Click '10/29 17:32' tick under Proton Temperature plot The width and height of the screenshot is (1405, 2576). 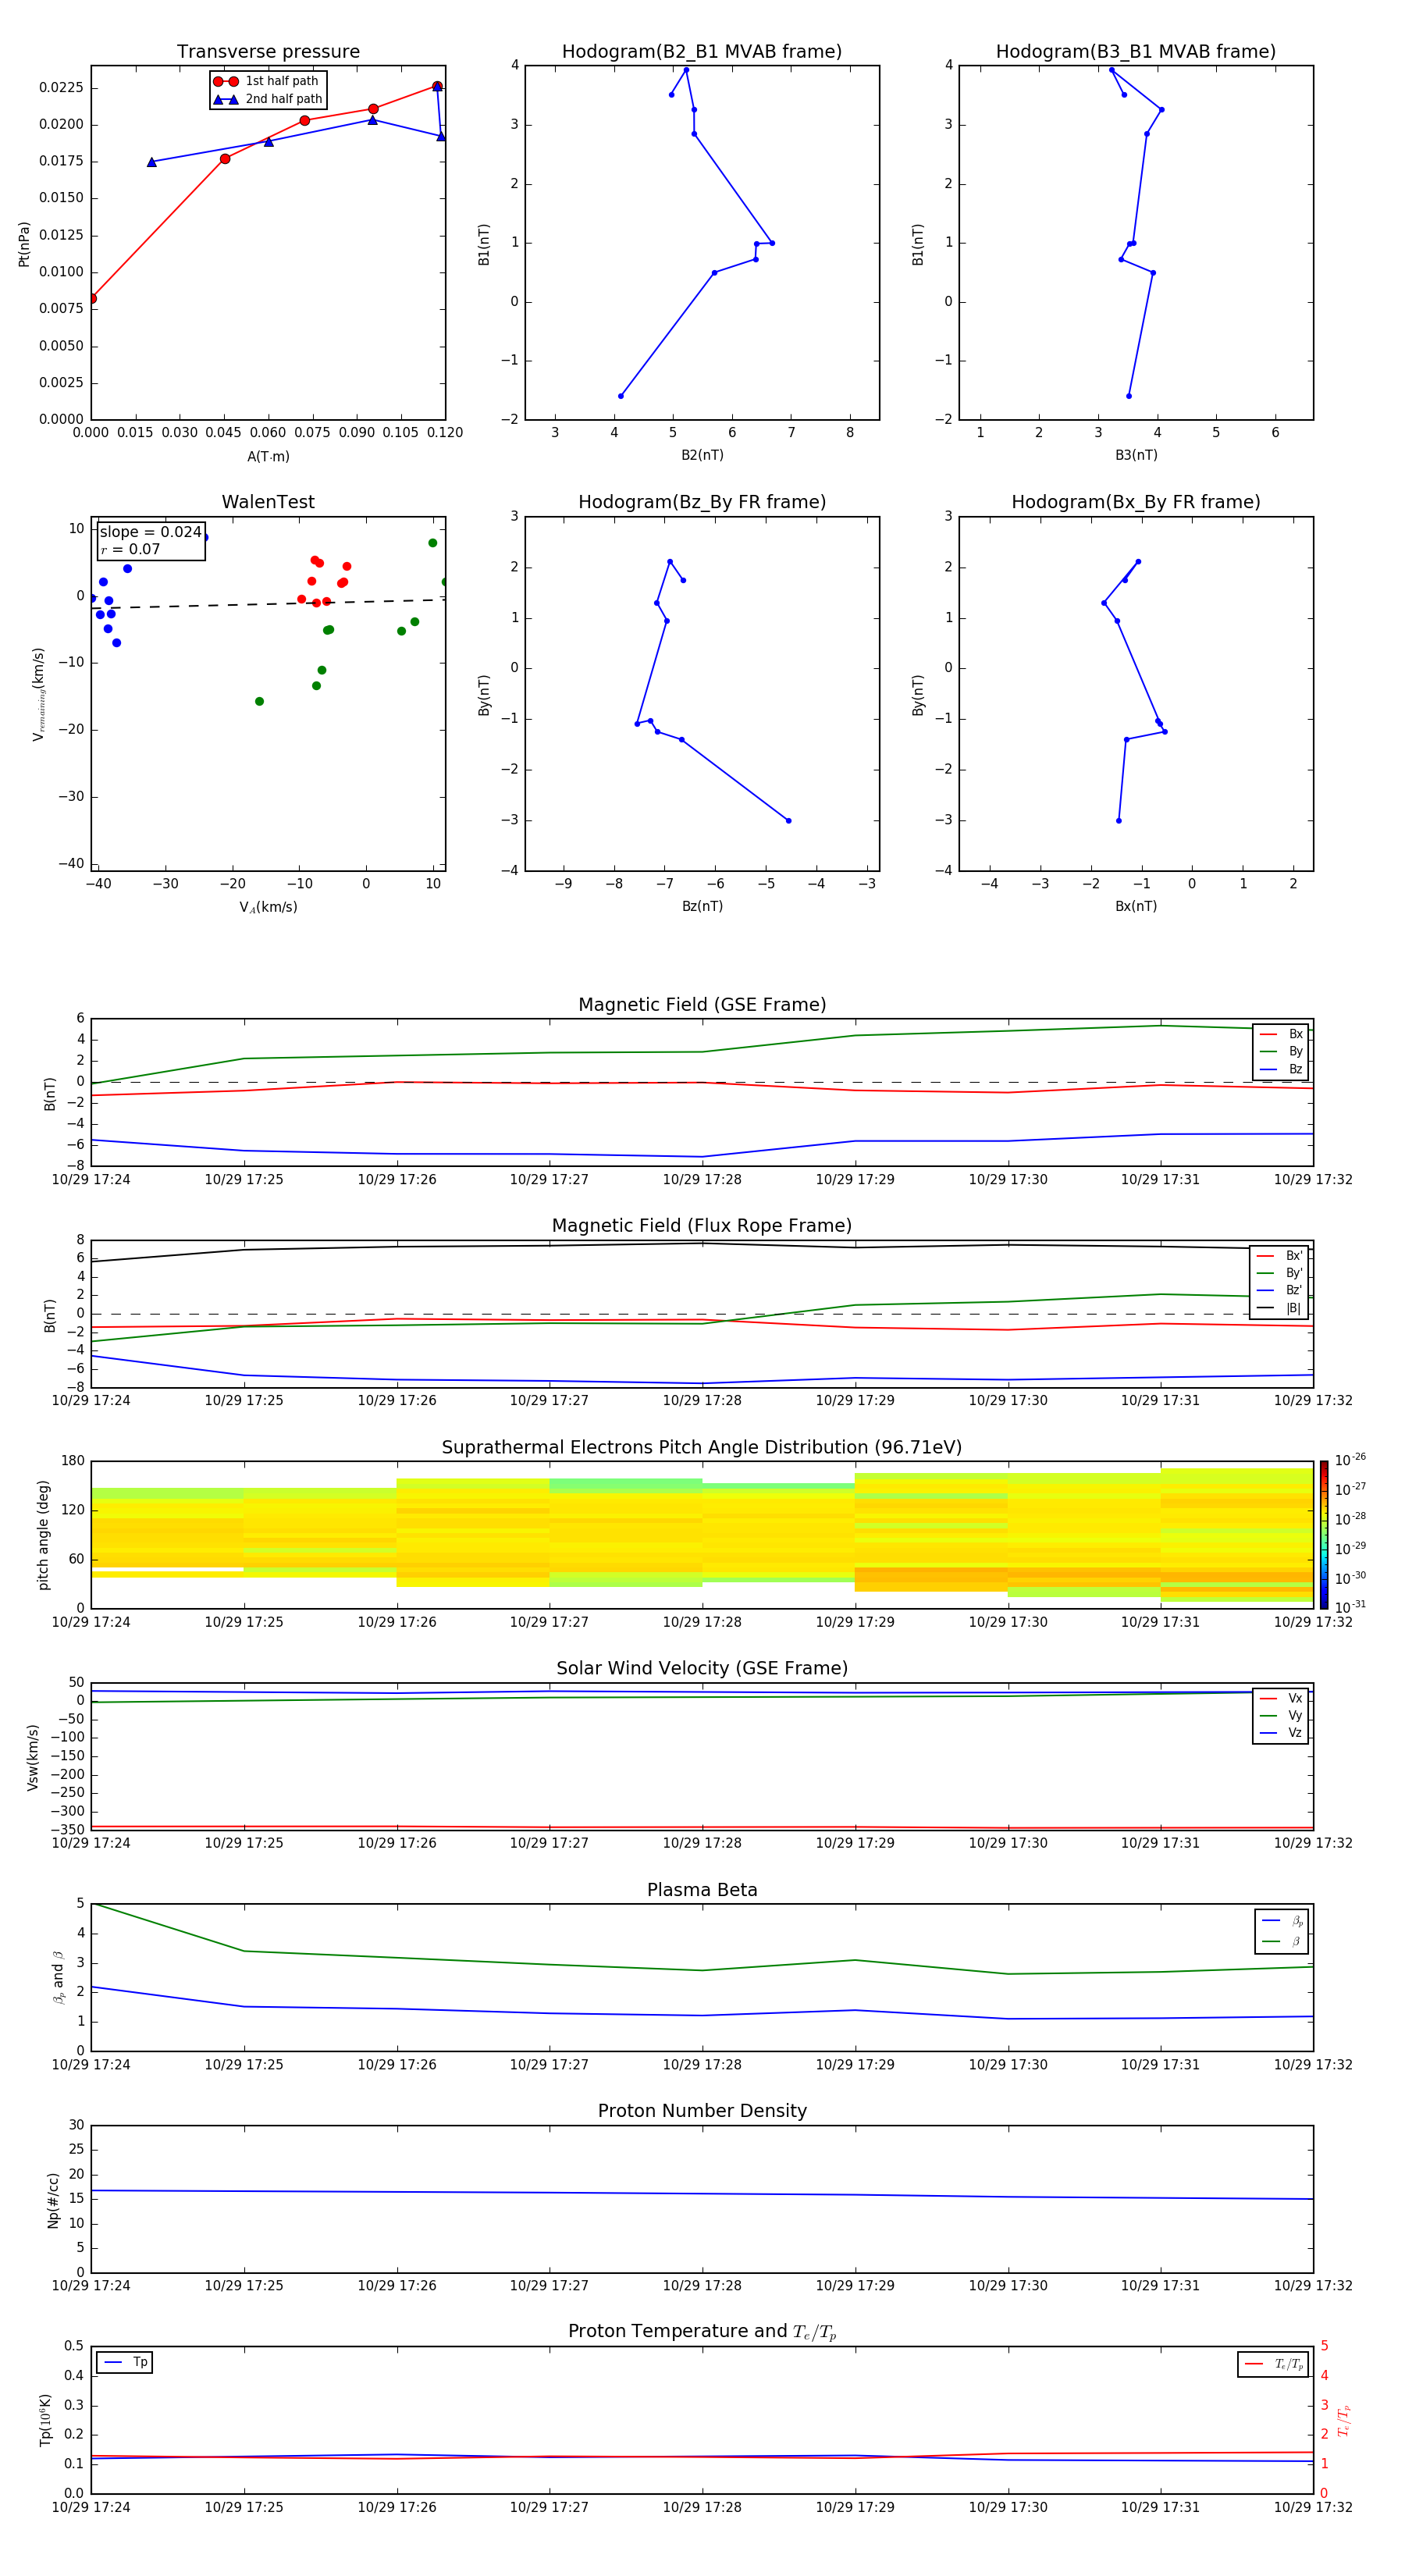tap(1313, 2507)
